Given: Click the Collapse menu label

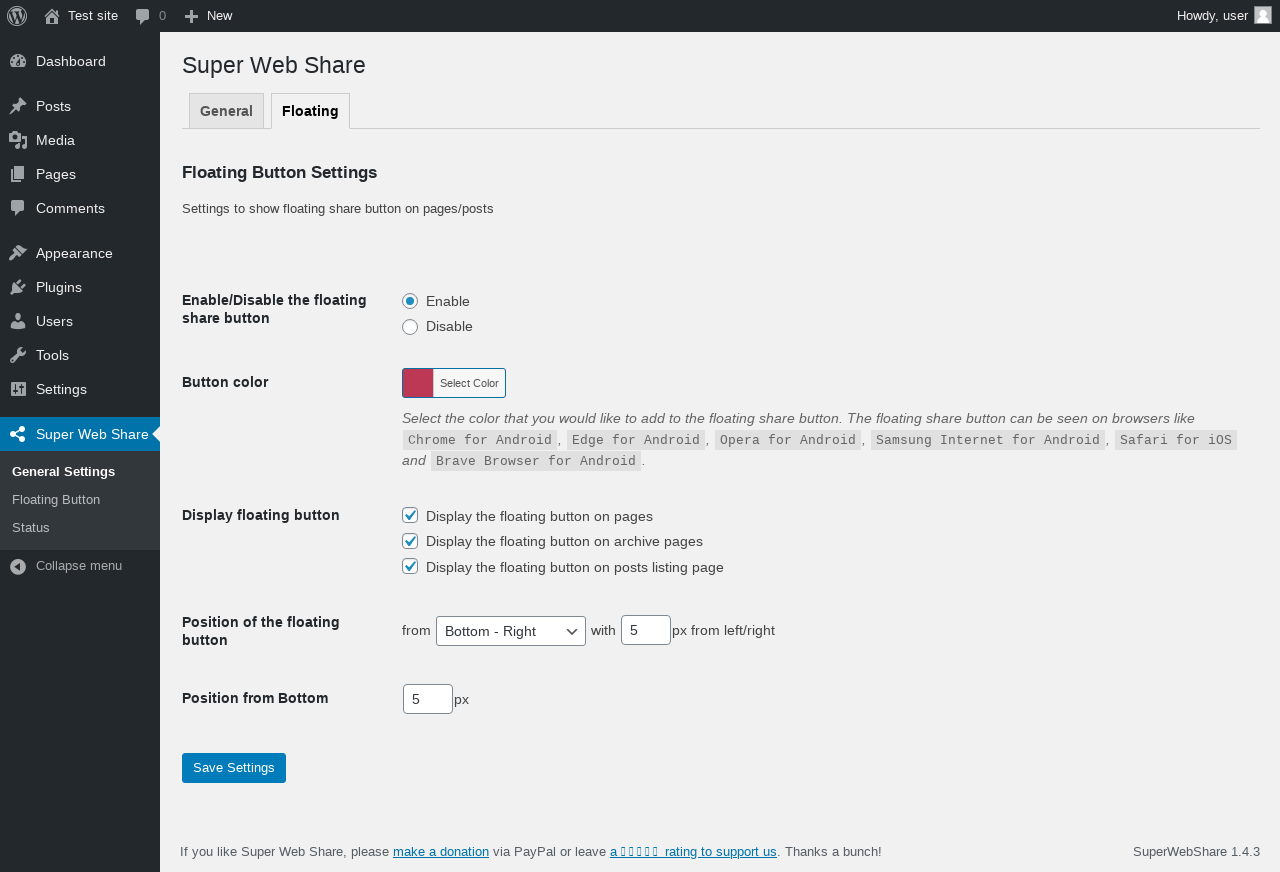Looking at the screenshot, I should 79,566.
